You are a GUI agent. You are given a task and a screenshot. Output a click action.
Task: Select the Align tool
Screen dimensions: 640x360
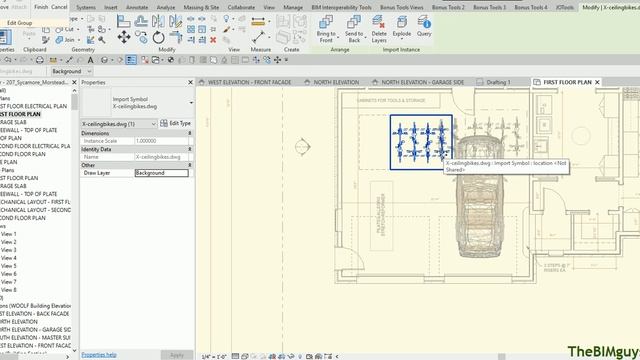[123, 21]
